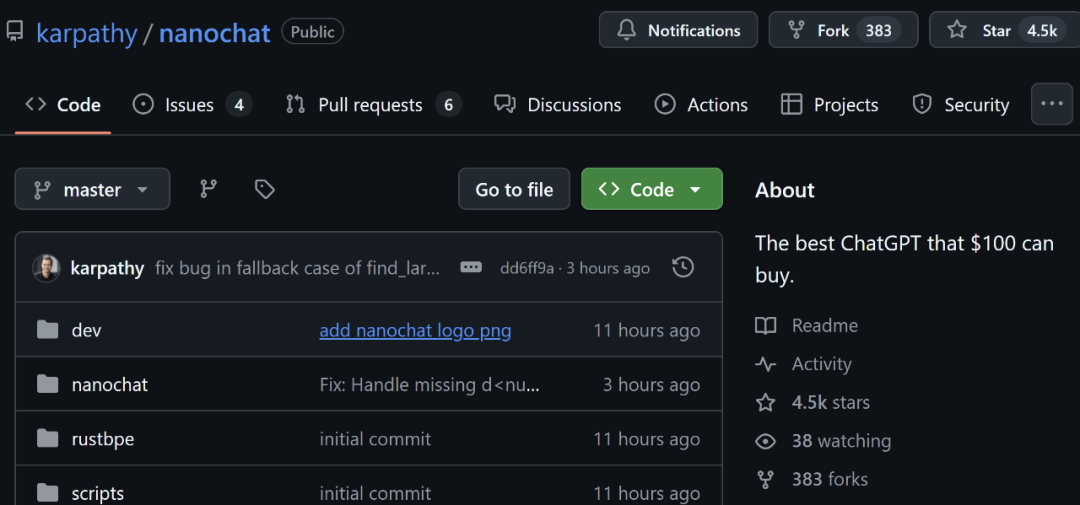Image resolution: width=1080 pixels, height=505 pixels.
Task: Open the more tabs overflow menu
Action: 1051,104
